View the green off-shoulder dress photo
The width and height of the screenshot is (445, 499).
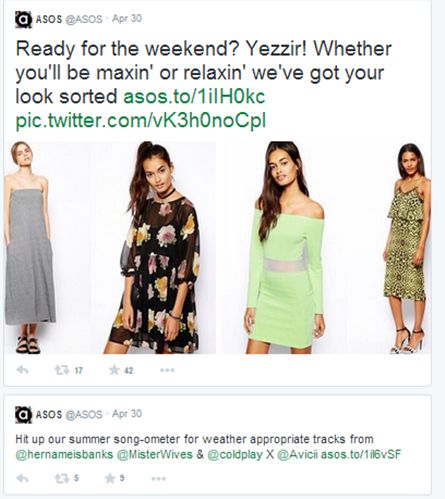(x=285, y=247)
